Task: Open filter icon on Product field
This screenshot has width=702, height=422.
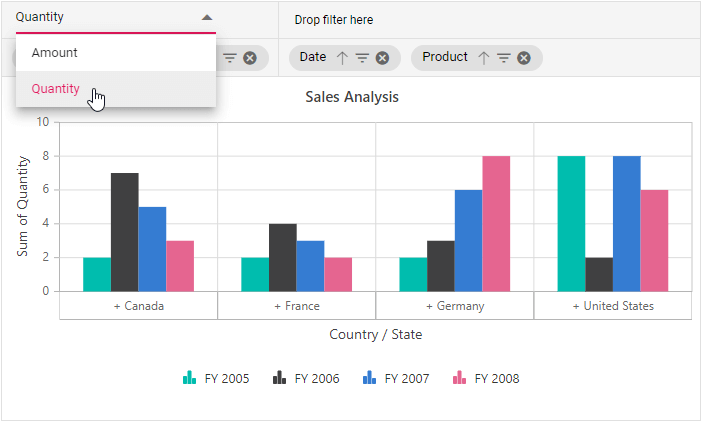Action: tap(504, 58)
